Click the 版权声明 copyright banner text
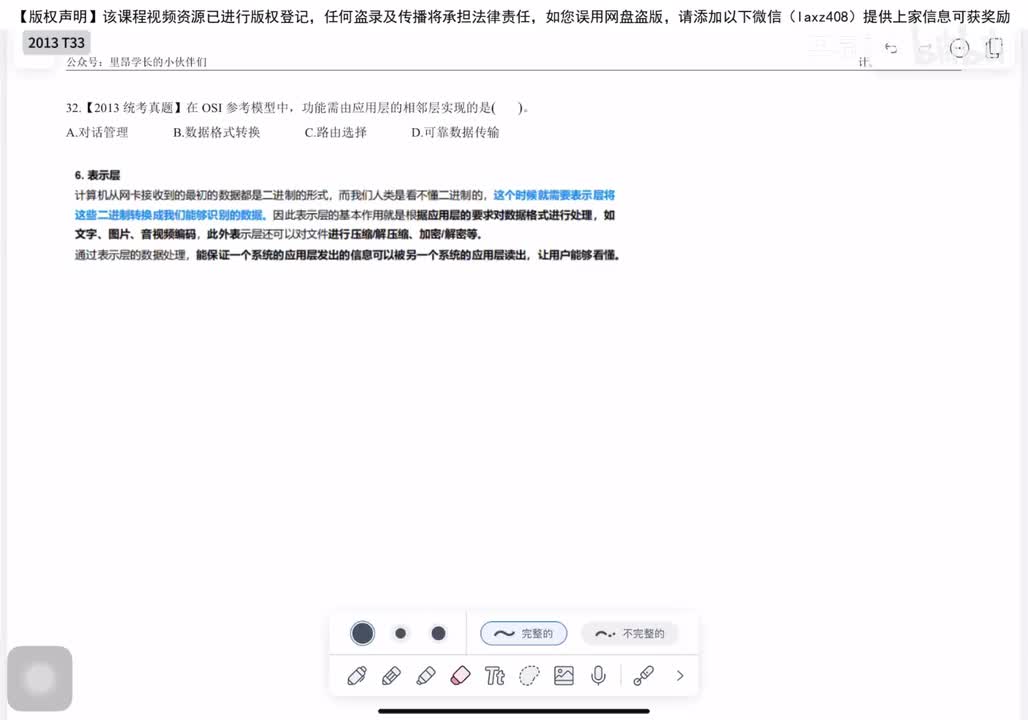Viewport: 1028px width, 720px height. click(x=514, y=16)
